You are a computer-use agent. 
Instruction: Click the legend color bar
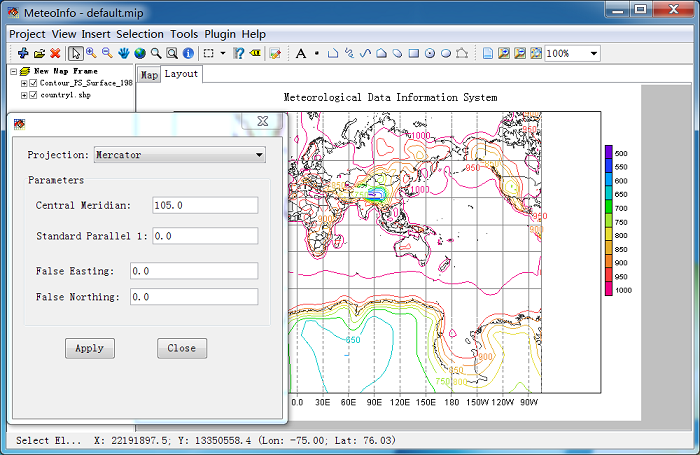pos(609,220)
